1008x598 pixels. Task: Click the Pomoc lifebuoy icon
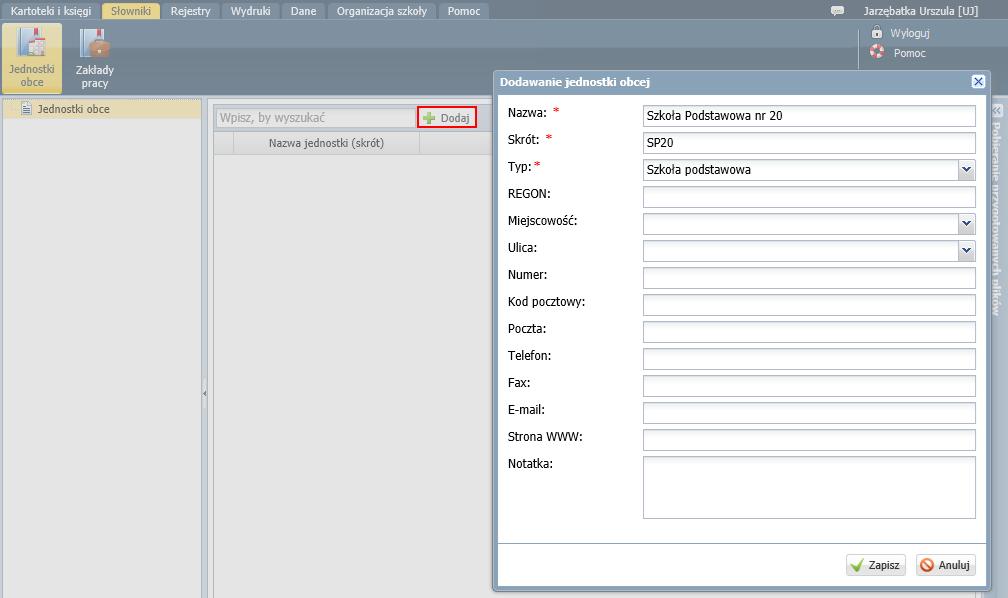[877, 52]
